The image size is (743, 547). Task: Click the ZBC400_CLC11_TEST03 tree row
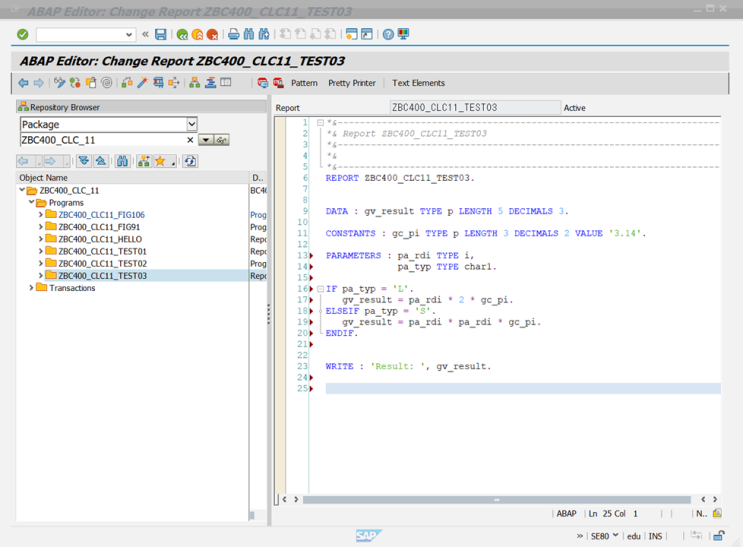pos(133,275)
